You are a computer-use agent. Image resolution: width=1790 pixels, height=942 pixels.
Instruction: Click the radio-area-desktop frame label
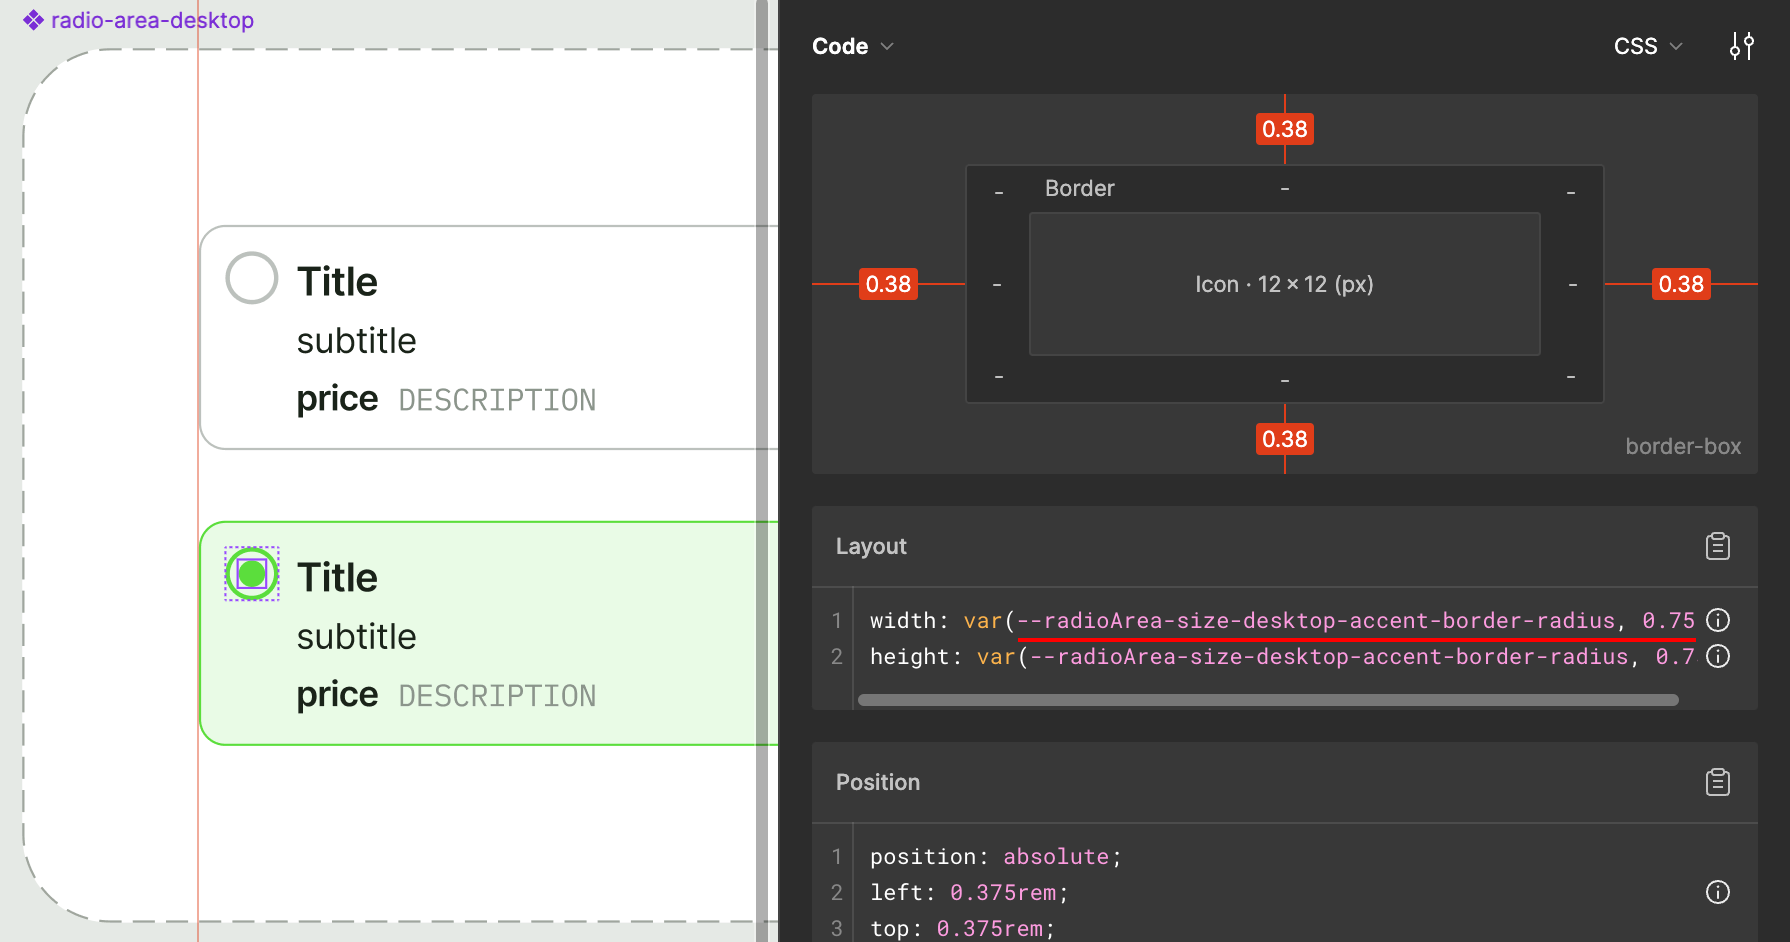click(x=152, y=20)
